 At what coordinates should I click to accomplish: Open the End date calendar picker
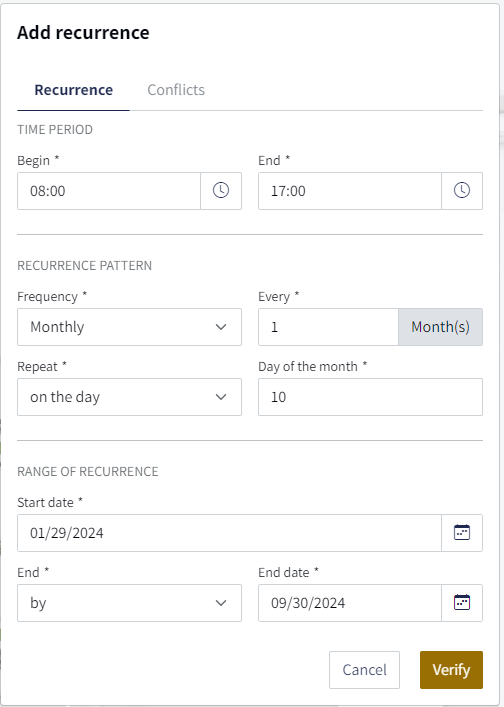(462, 603)
